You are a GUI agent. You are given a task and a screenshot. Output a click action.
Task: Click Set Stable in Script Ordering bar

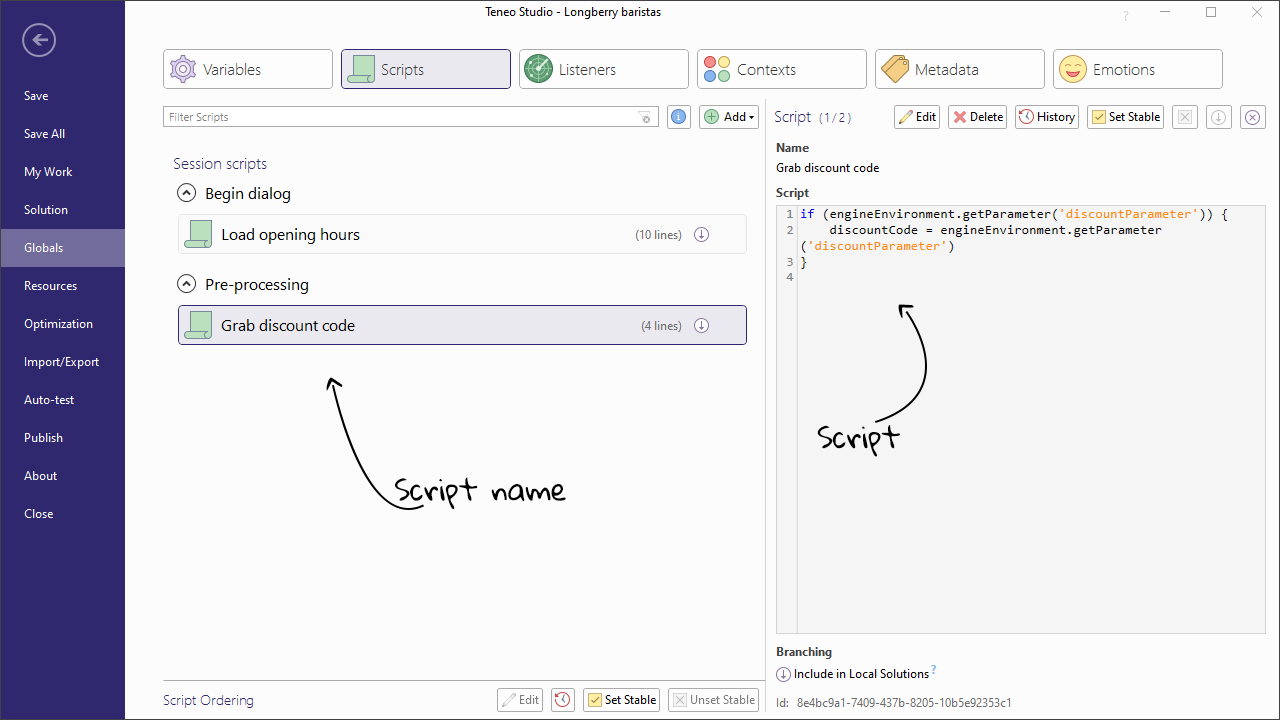(621, 700)
